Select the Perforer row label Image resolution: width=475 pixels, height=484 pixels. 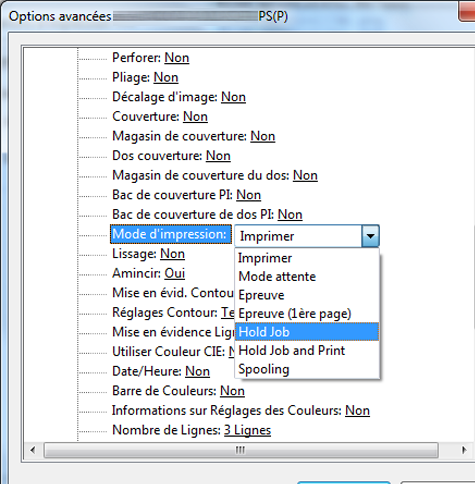pos(136,58)
